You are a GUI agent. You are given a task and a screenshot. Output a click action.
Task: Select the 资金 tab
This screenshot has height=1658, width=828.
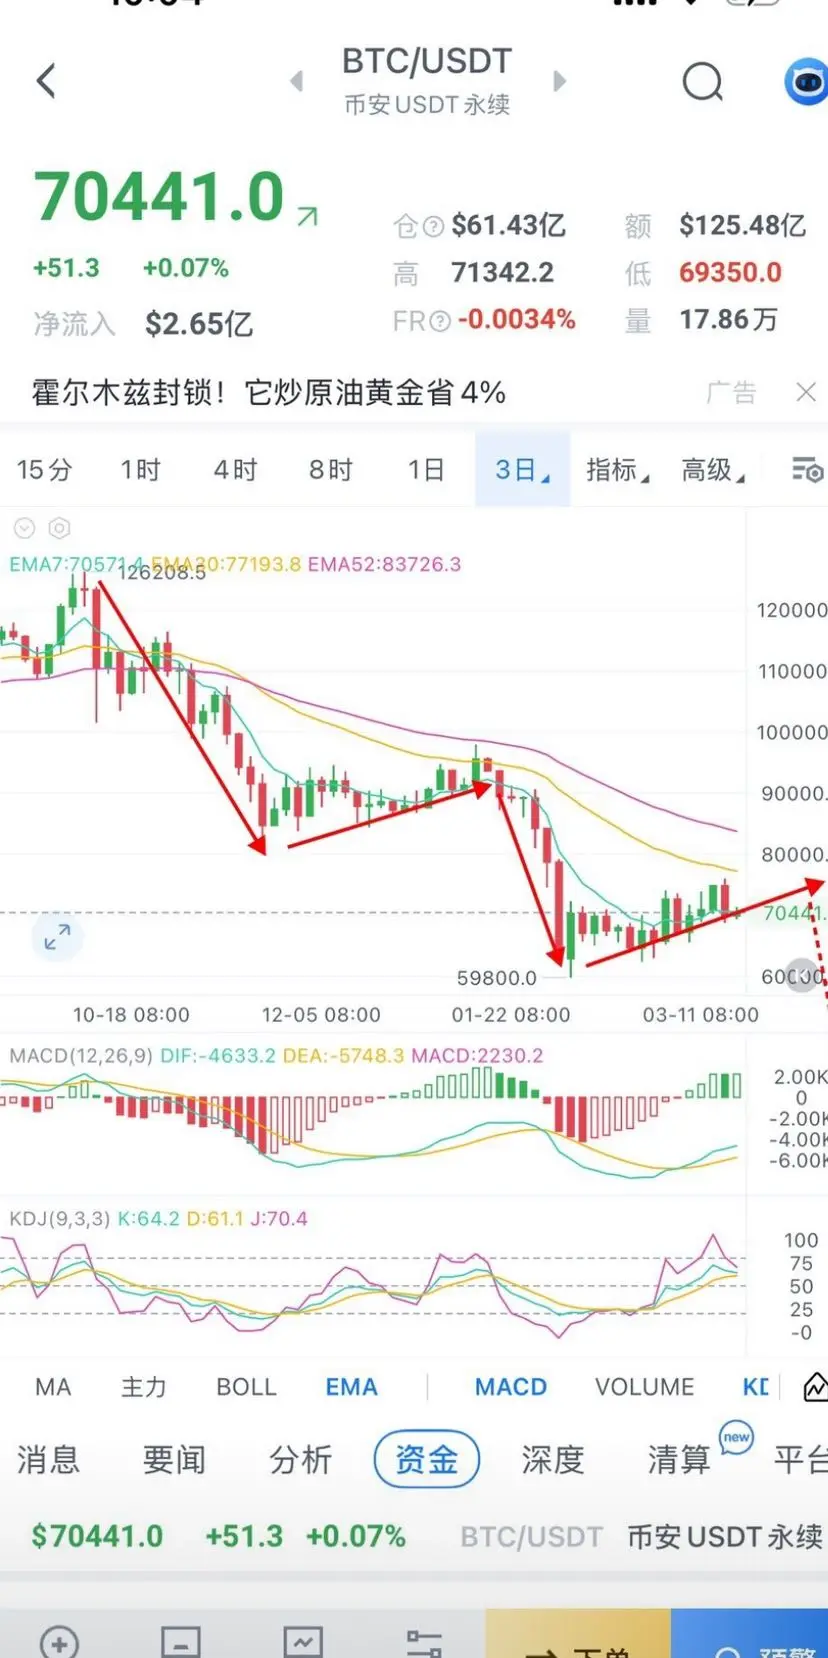click(x=427, y=1460)
